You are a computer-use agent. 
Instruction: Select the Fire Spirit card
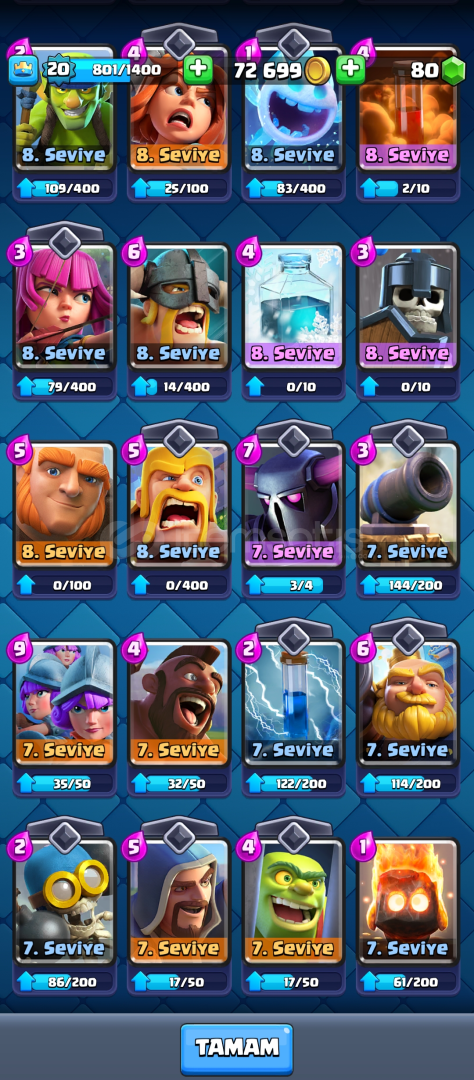(408, 902)
